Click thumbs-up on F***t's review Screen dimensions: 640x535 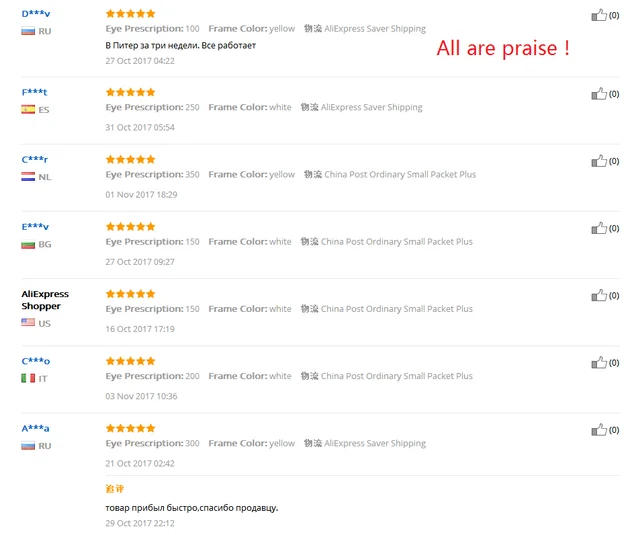tap(599, 94)
